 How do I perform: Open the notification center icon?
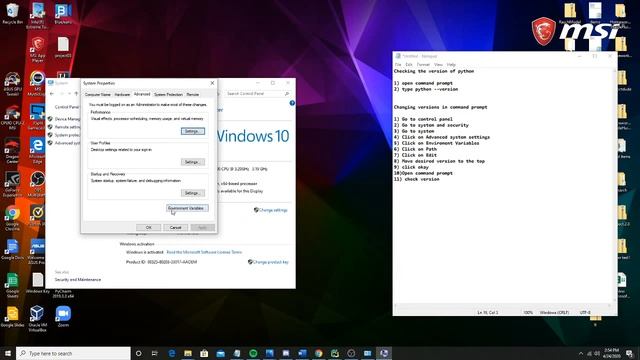click(x=630, y=353)
